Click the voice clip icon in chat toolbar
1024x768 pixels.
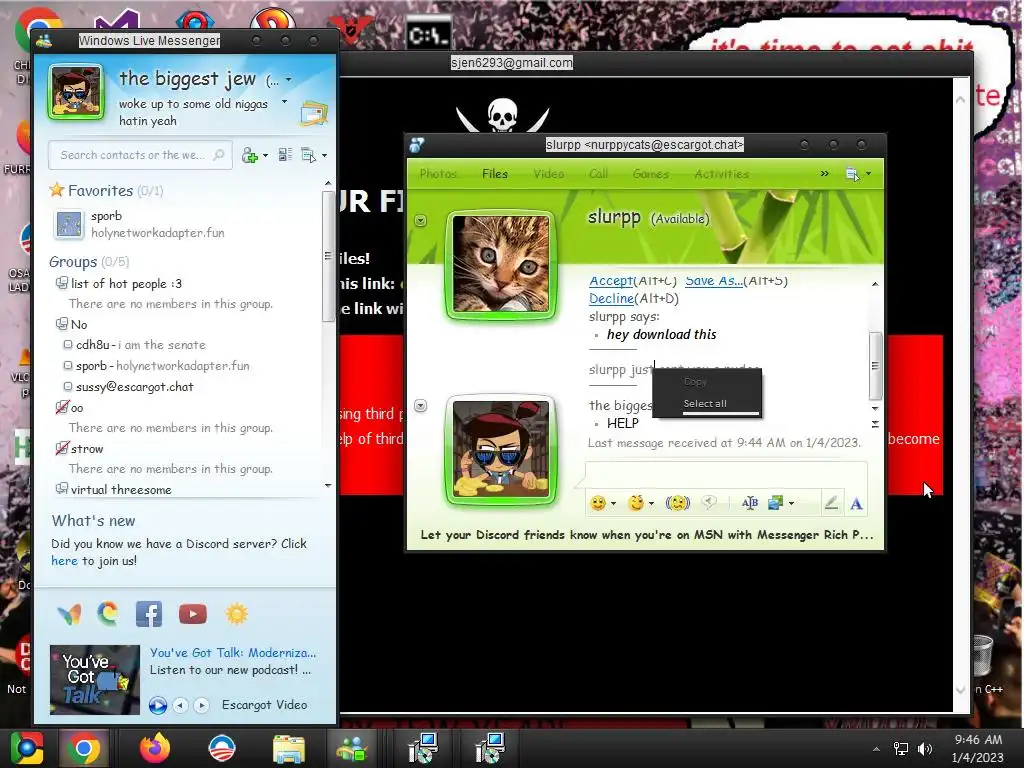pyautogui.click(x=709, y=502)
